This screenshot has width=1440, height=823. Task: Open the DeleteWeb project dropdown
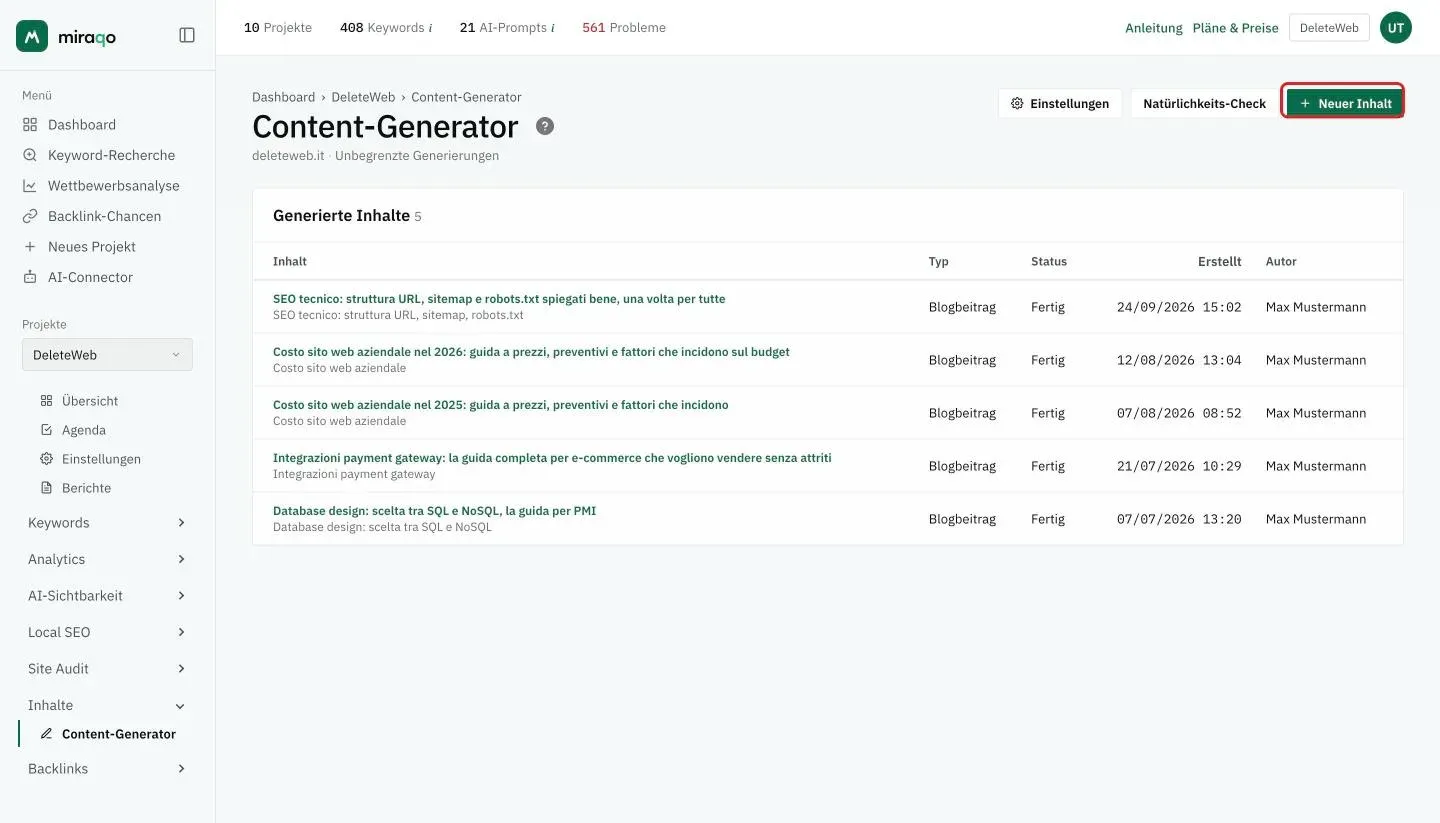(107, 355)
